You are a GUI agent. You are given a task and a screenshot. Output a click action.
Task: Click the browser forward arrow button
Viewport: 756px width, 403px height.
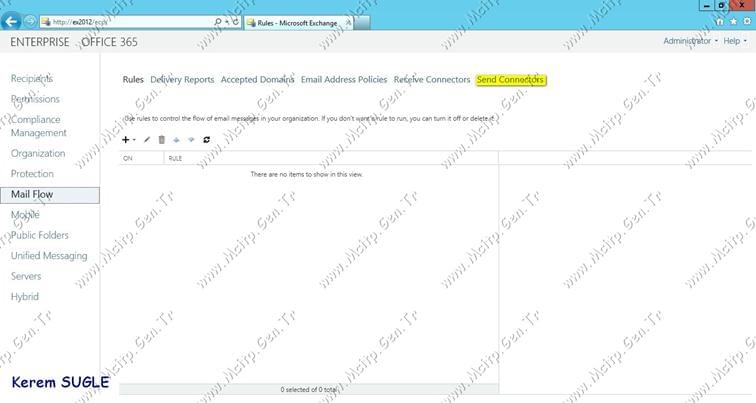30,22
